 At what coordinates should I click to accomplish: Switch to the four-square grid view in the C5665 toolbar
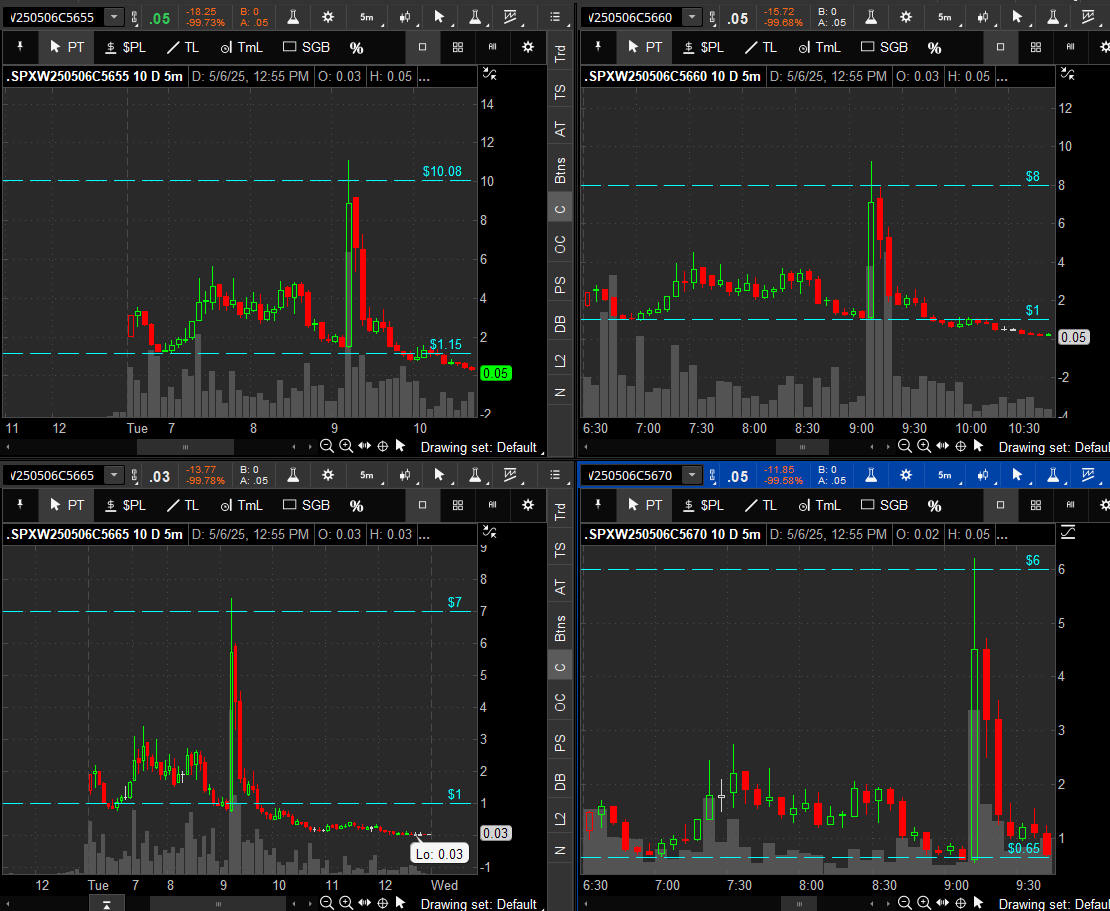(457, 505)
